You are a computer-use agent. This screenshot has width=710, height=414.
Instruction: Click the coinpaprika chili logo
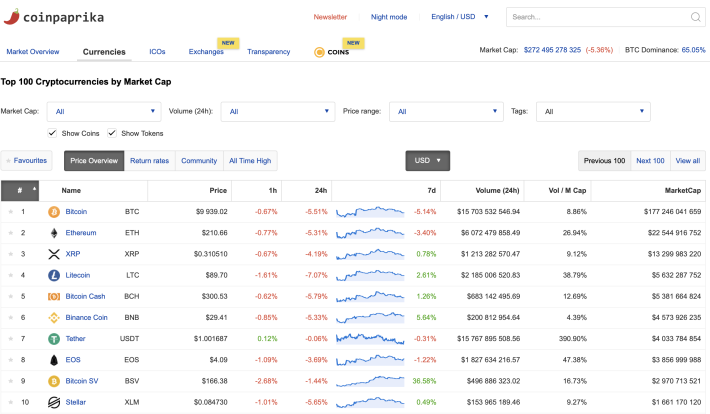(x=12, y=17)
